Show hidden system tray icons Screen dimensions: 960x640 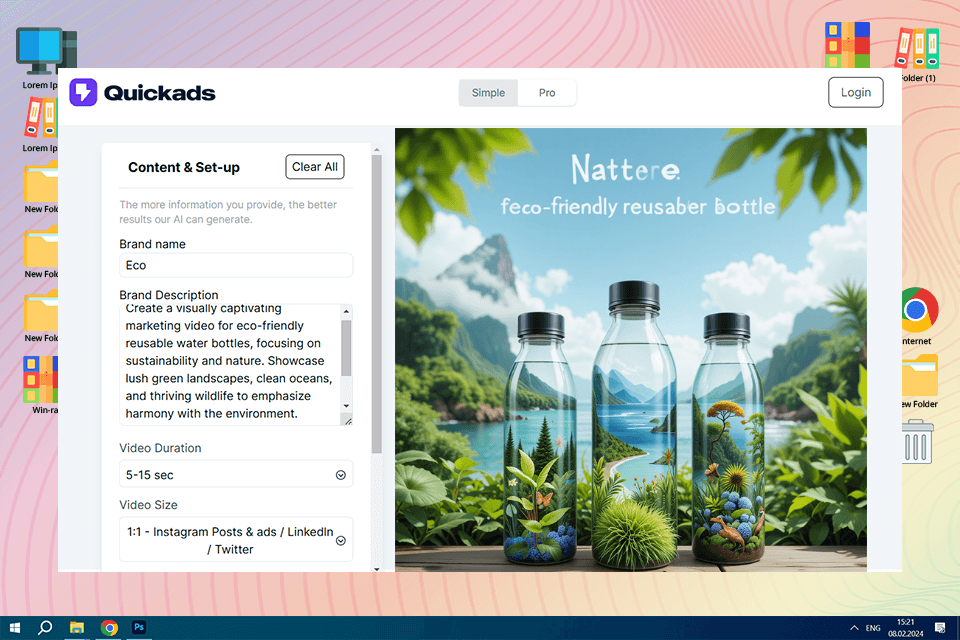point(853,628)
